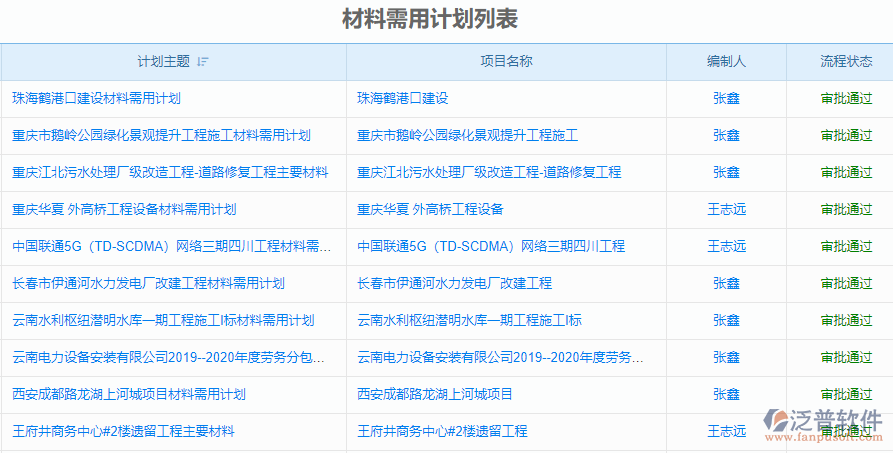Select the 编制人 column header

coord(726,61)
